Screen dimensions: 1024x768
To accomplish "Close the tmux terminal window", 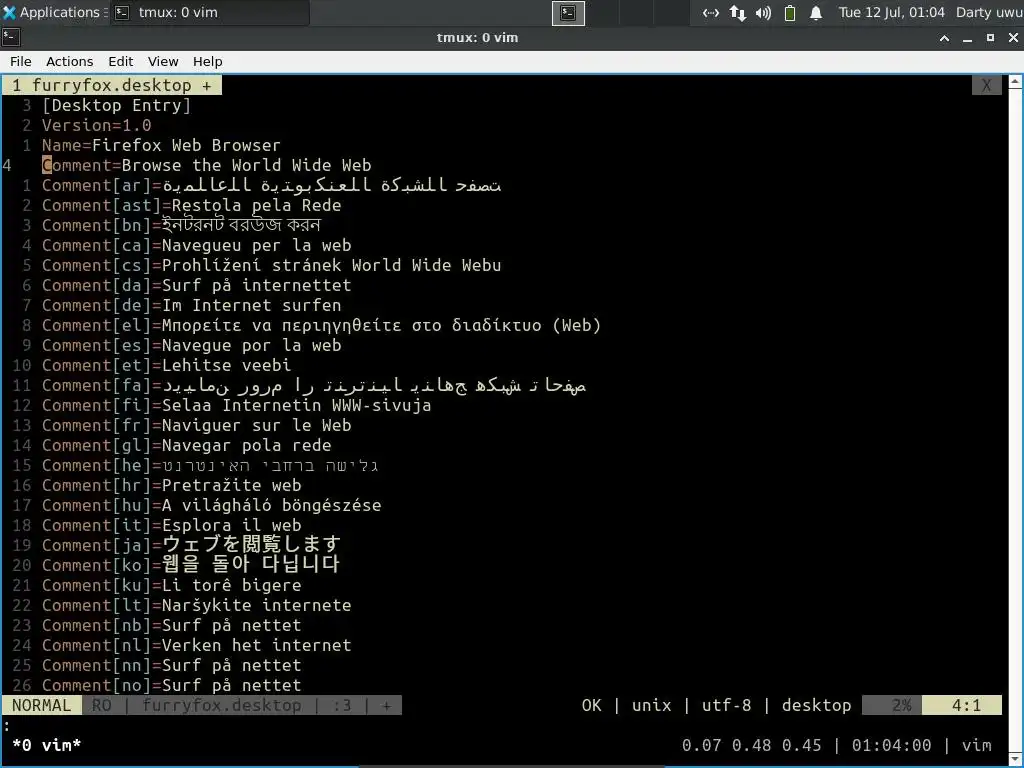I will coord(1013,38).
